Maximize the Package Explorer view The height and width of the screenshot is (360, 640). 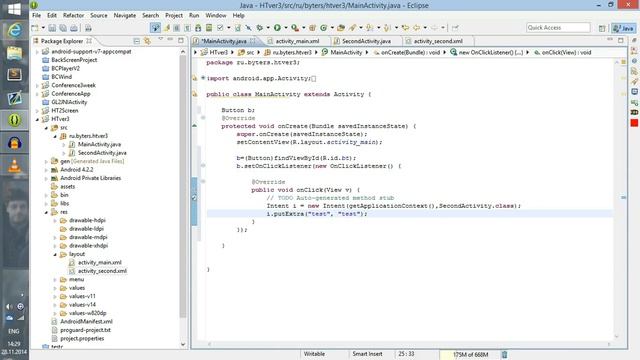tap(181, 40)
